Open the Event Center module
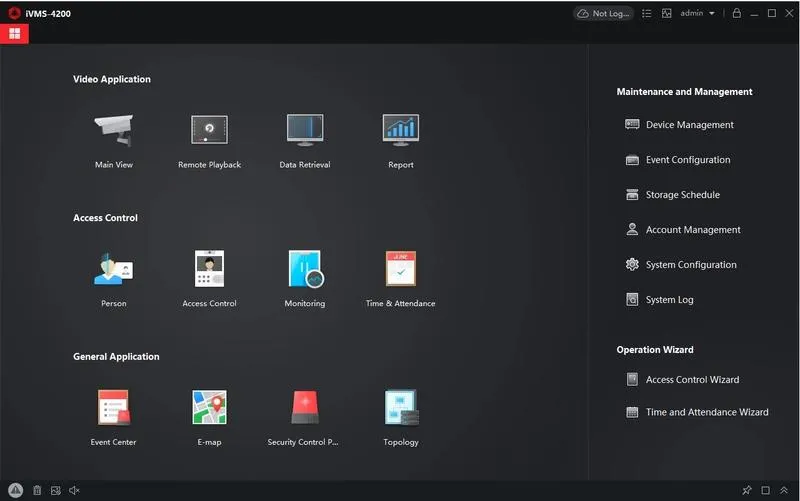 pyautogui.click(x=113, y=407)
